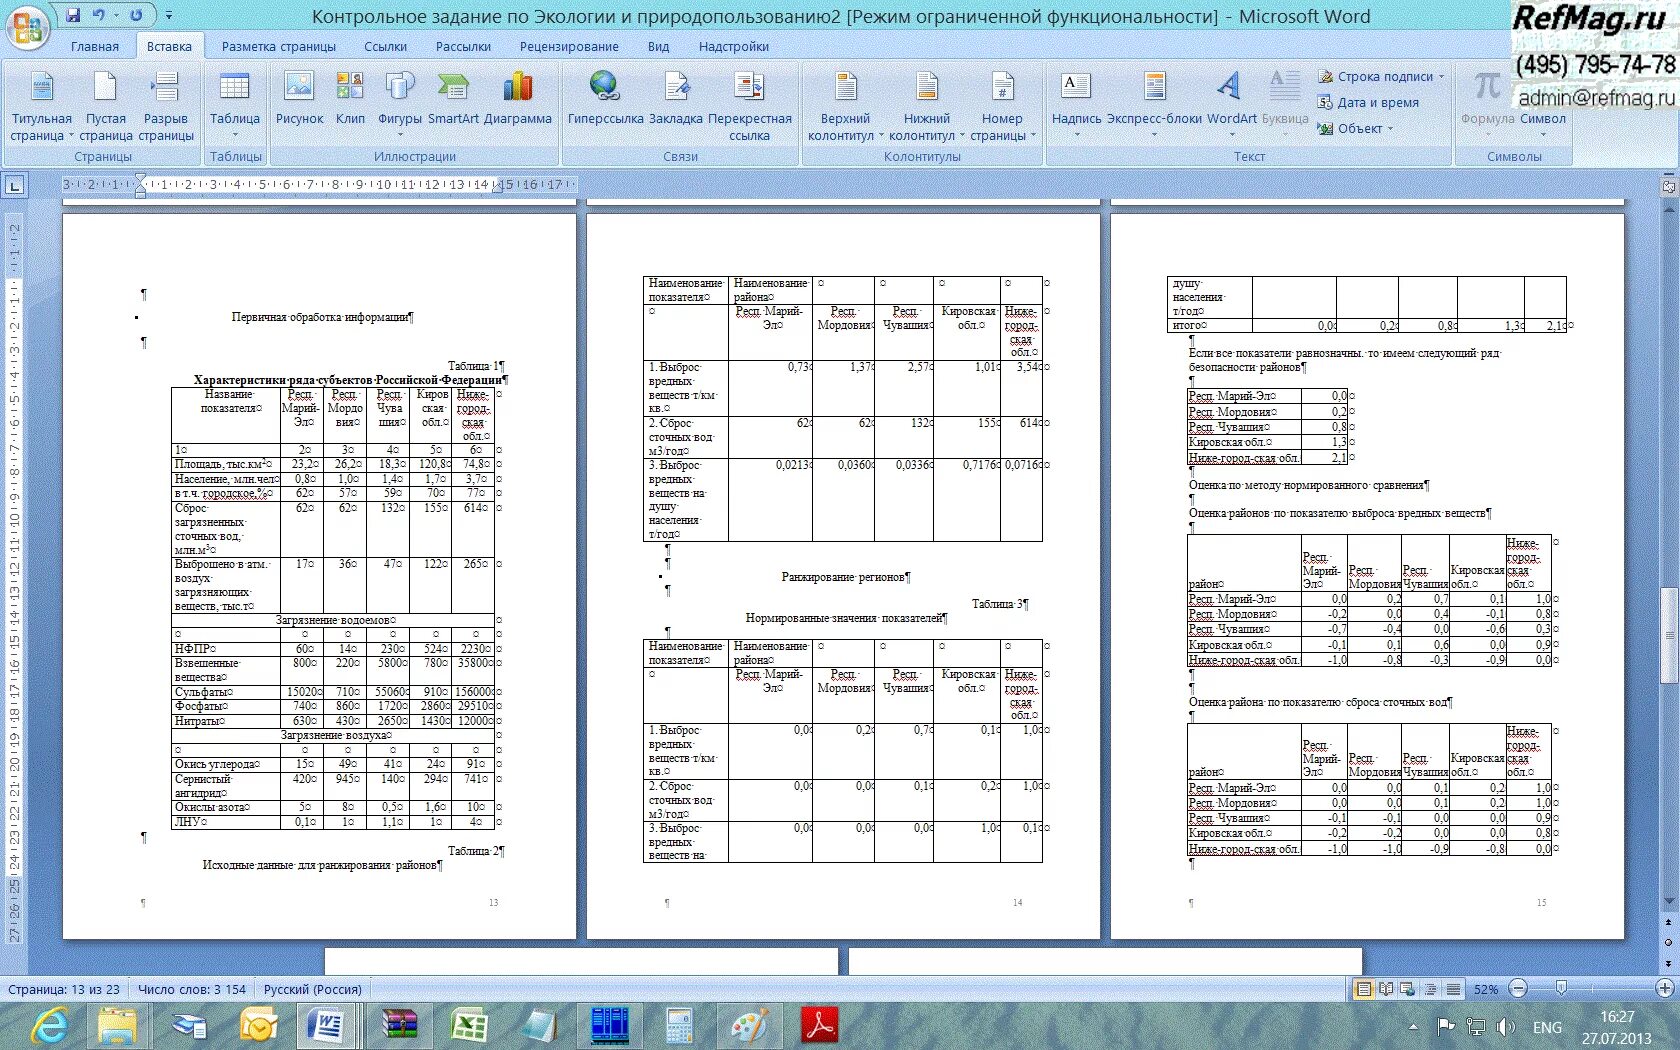Screen dimensions: 1680x1050
Task: Switch to full screen reading view
Action: (1385, 989)
